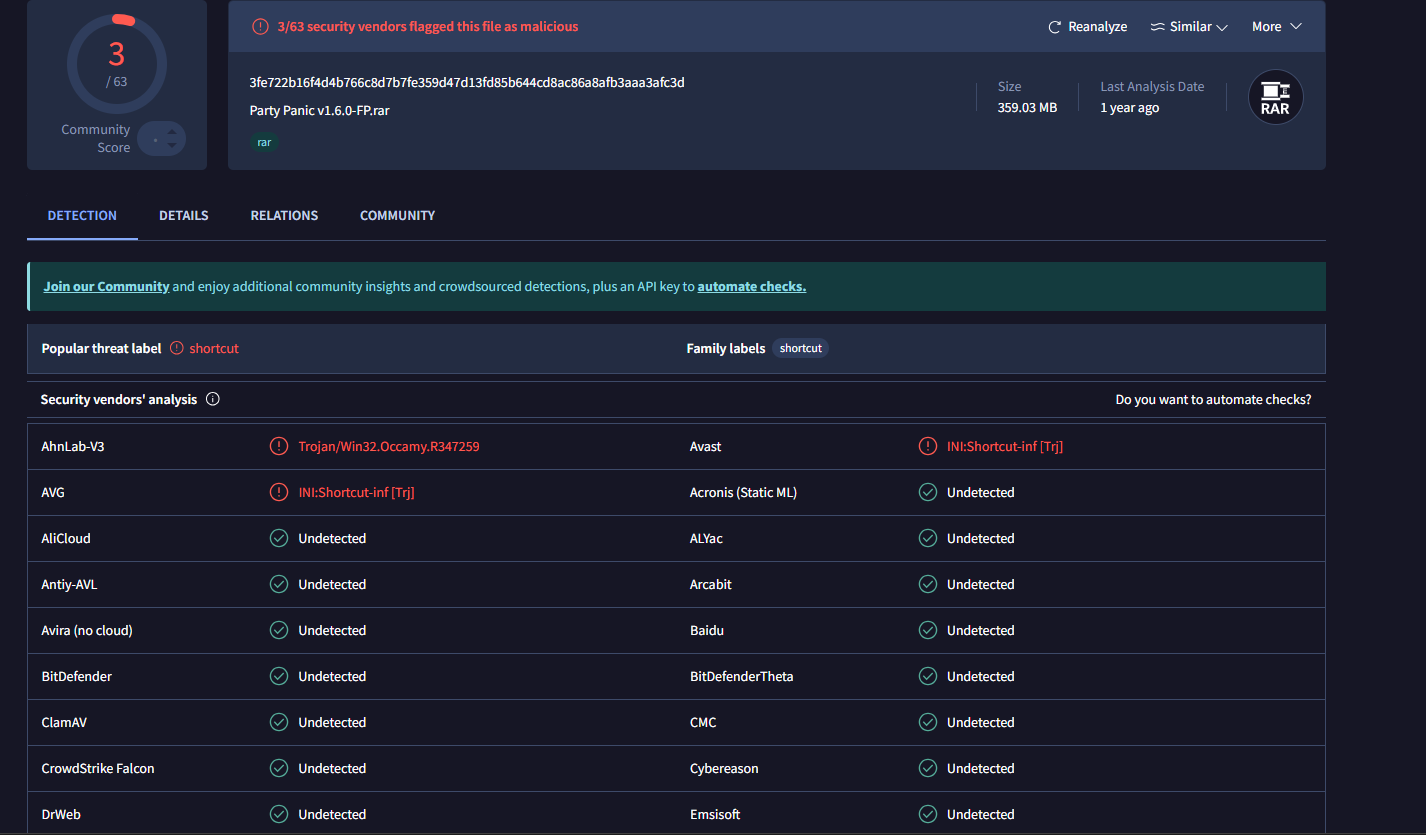1426x835 pixels.
Task: Open the More dropdown menu
Action: pyautogui.click(x=1277, y=27)
